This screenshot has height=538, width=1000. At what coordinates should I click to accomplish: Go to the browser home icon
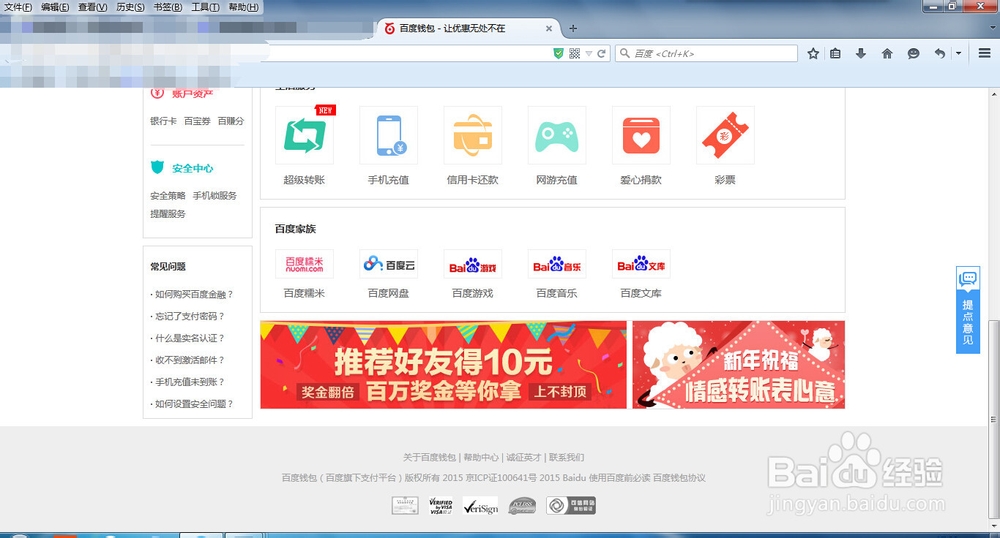click(887, 54)
